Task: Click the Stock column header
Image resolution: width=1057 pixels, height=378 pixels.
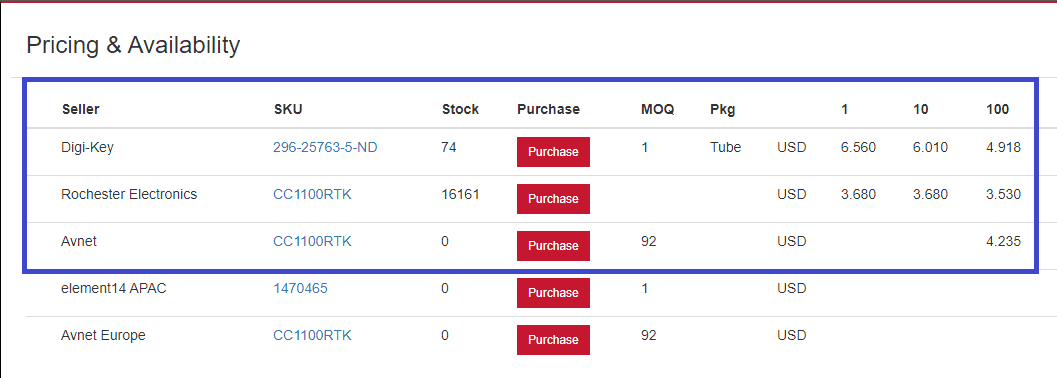Action: tap(460, 109)
